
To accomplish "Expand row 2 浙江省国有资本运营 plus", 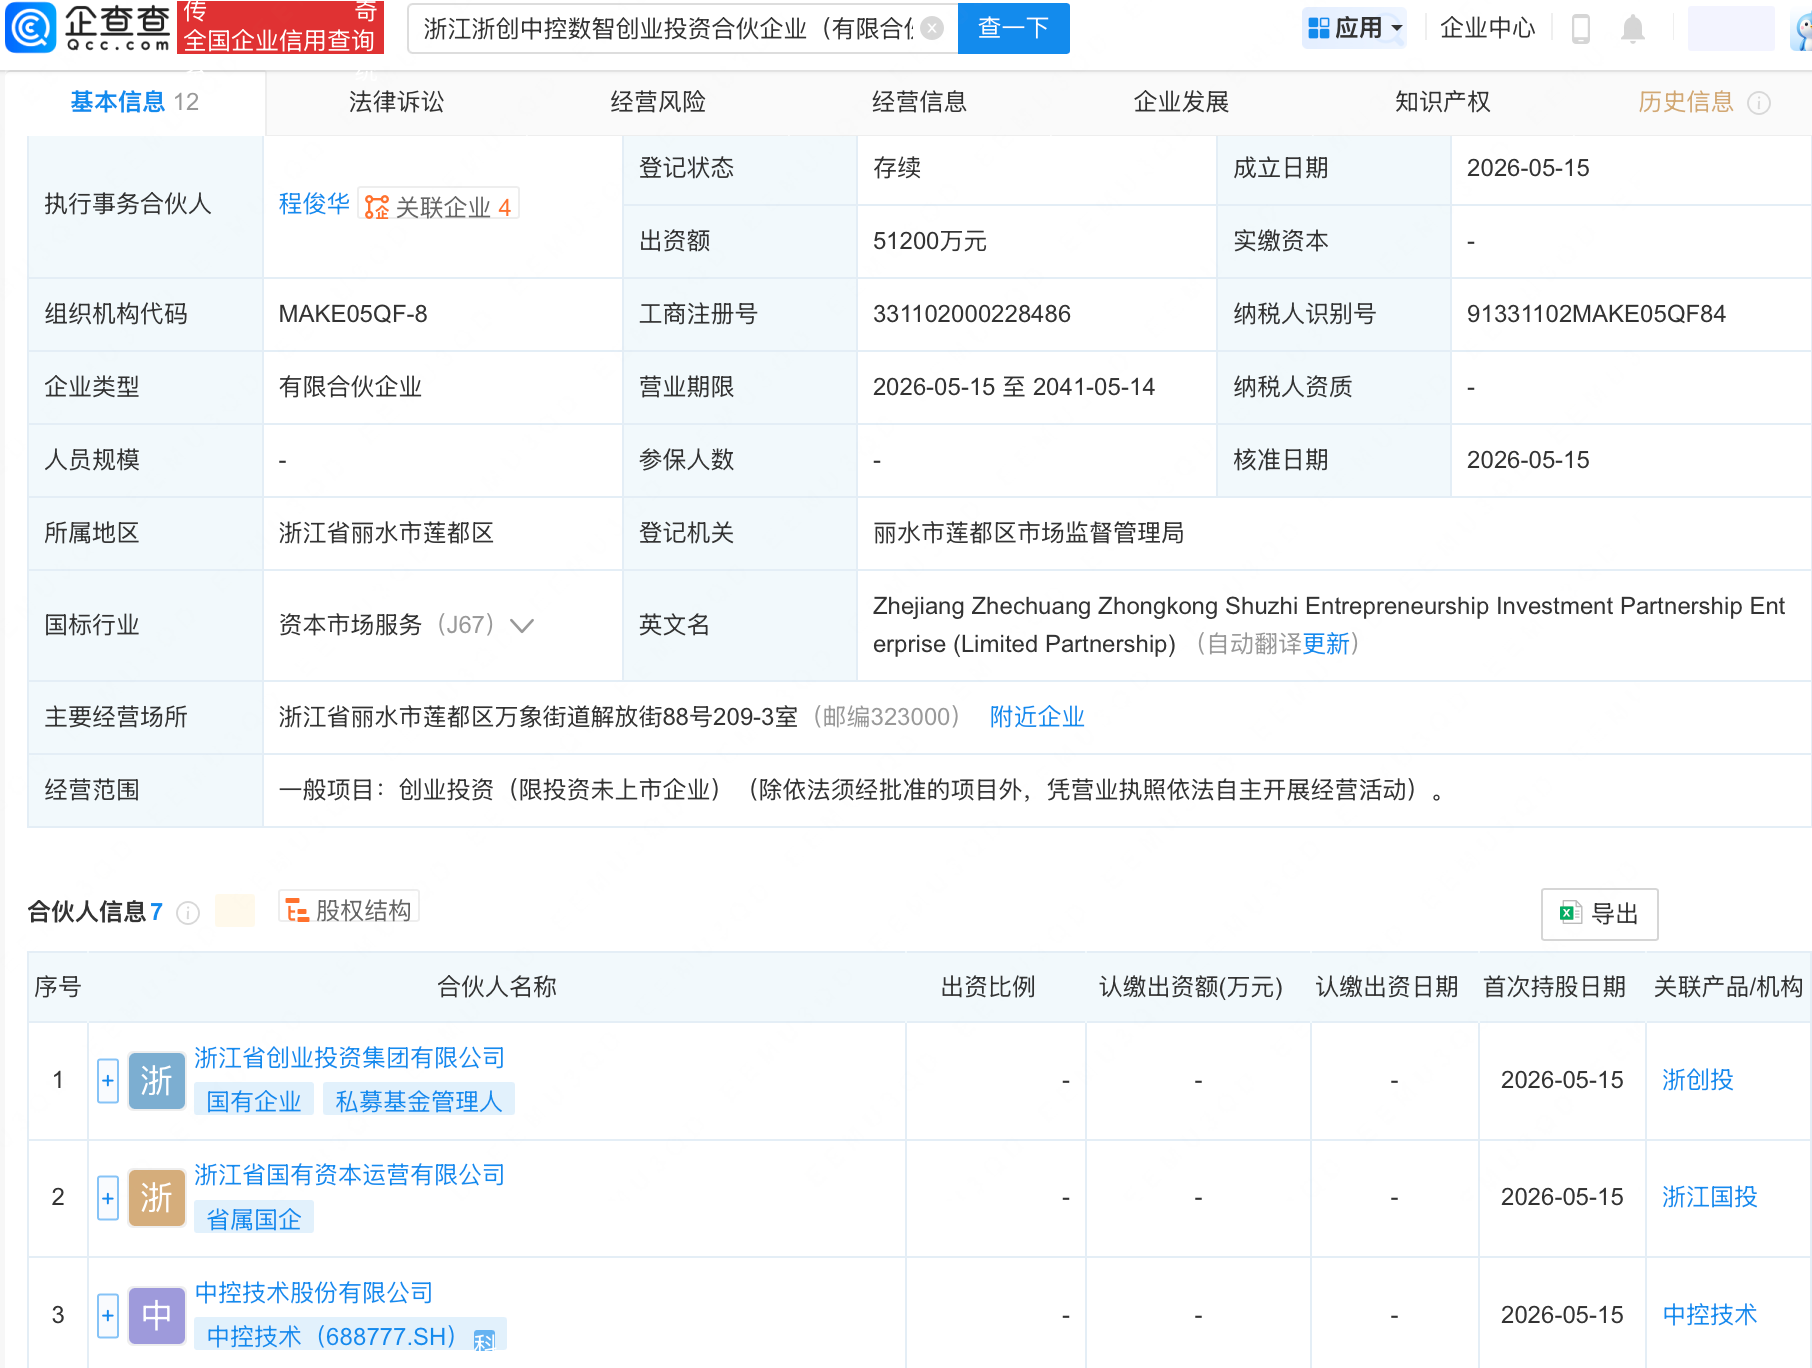I will (x=108, y=1198).
